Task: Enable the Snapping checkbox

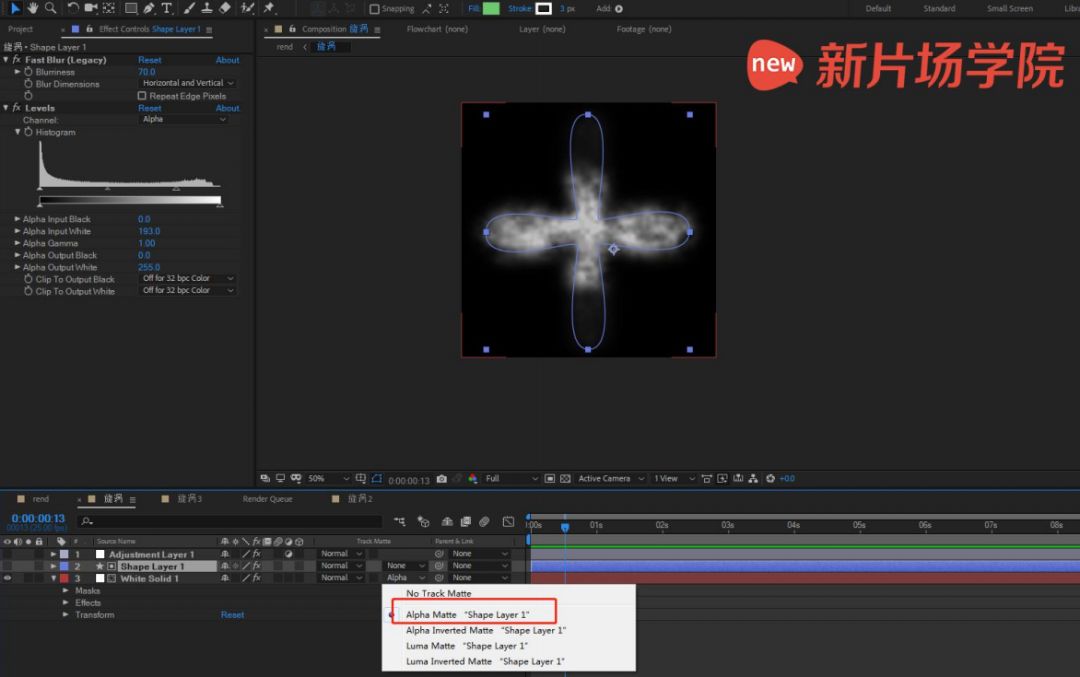Action: 375,9
